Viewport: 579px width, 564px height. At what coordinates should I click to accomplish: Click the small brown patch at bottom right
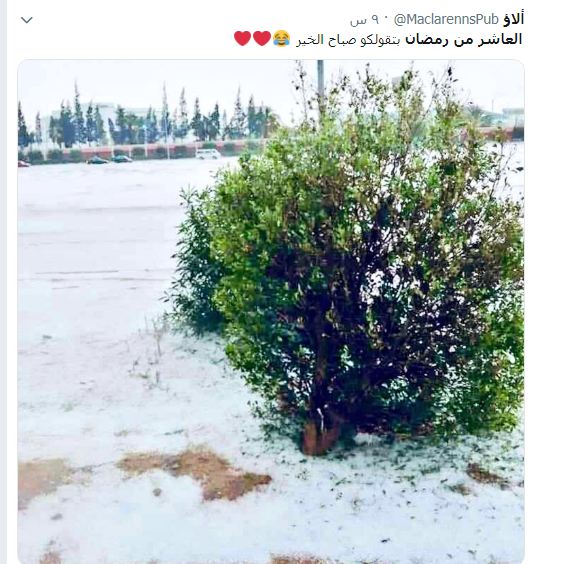pos(486,475)
